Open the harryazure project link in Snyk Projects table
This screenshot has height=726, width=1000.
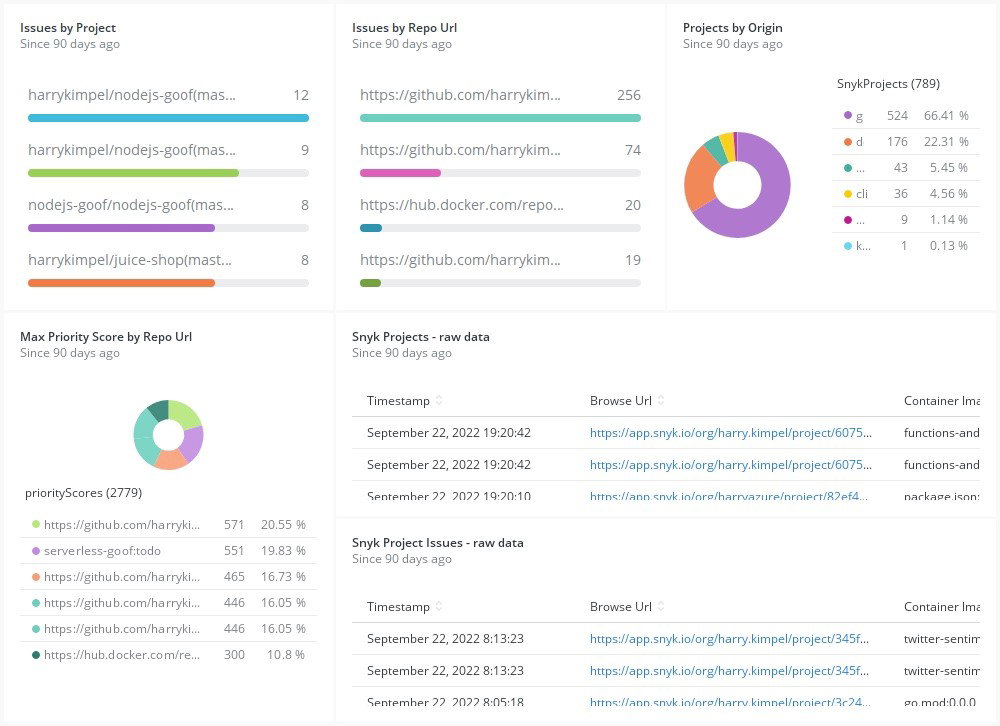729,496
